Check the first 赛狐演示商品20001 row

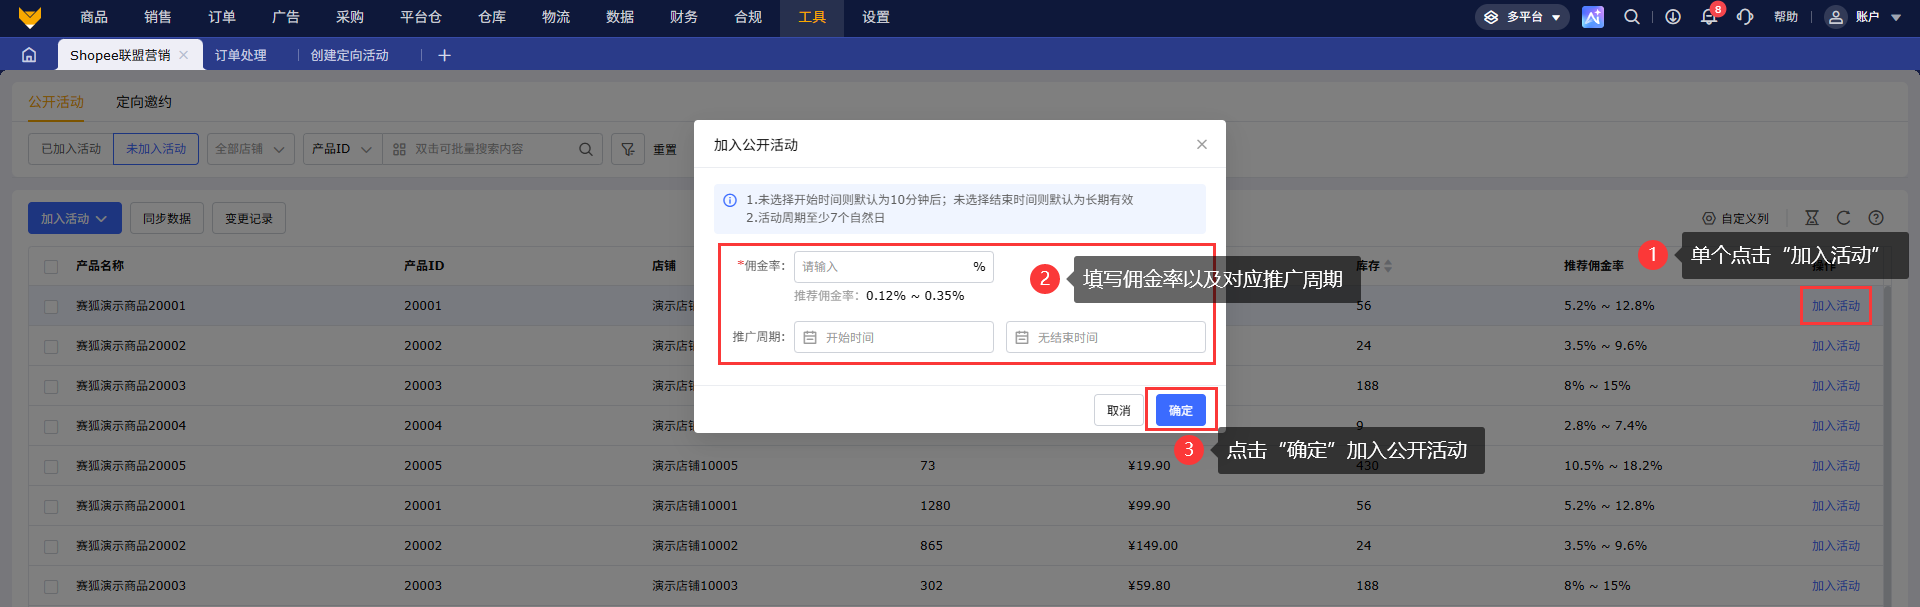tap(51, 307)
